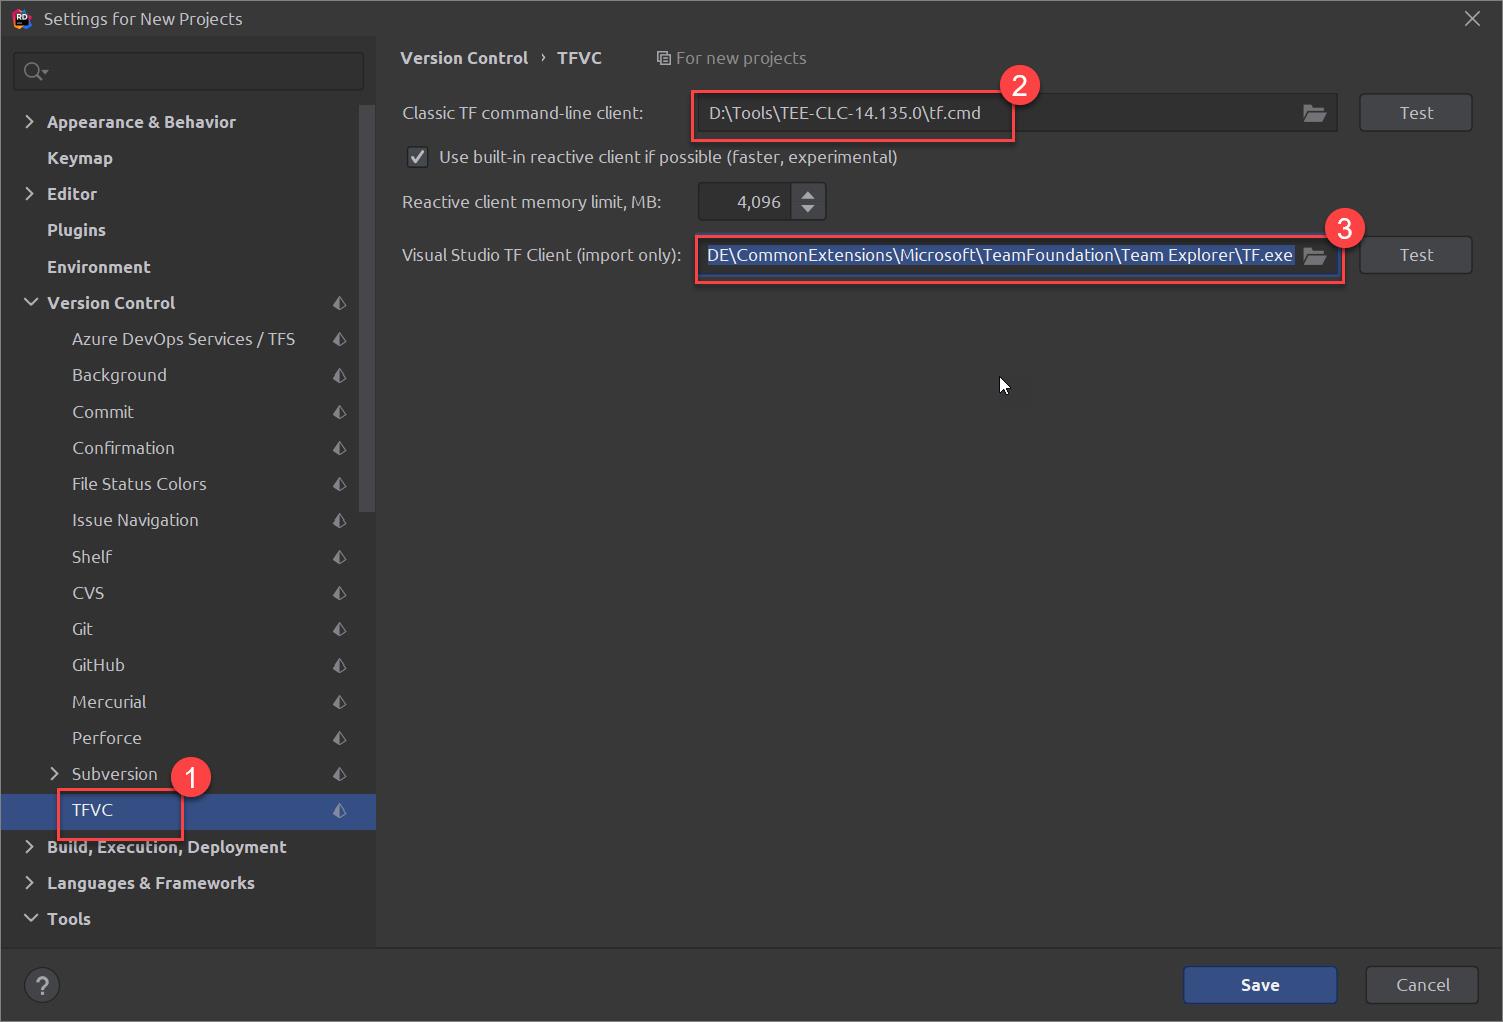Click project-level icon beside Version Control
The height and width of the screenshot is (1022, 1503).
point(340,303)
